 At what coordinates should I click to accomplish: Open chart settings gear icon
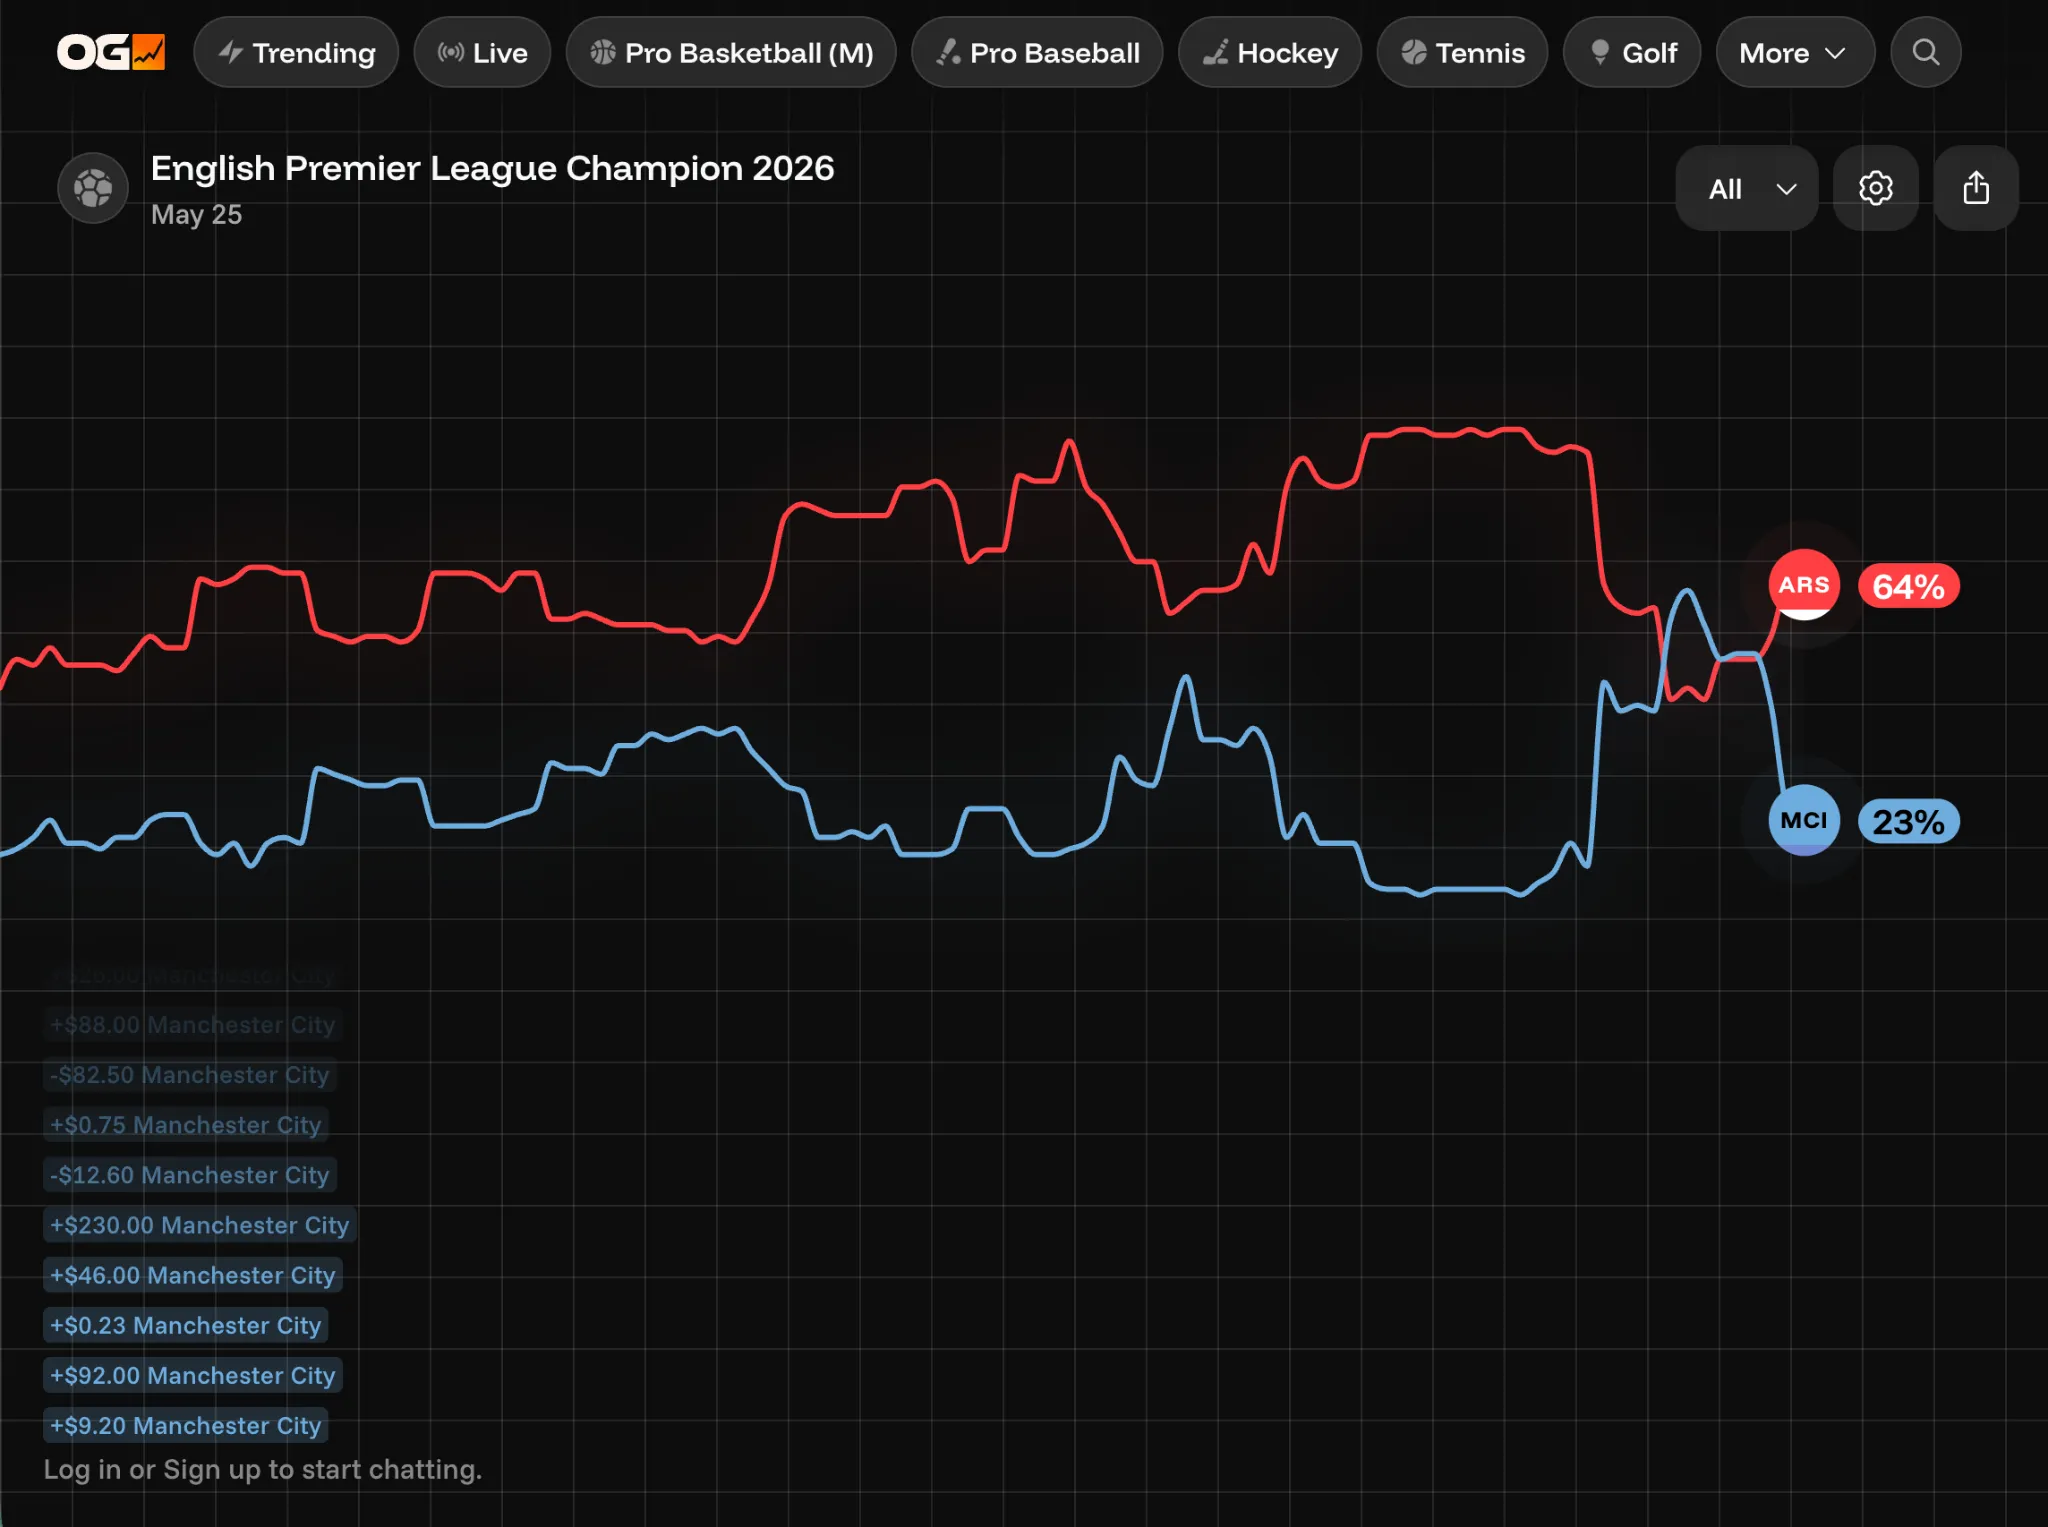point(1876,188)
